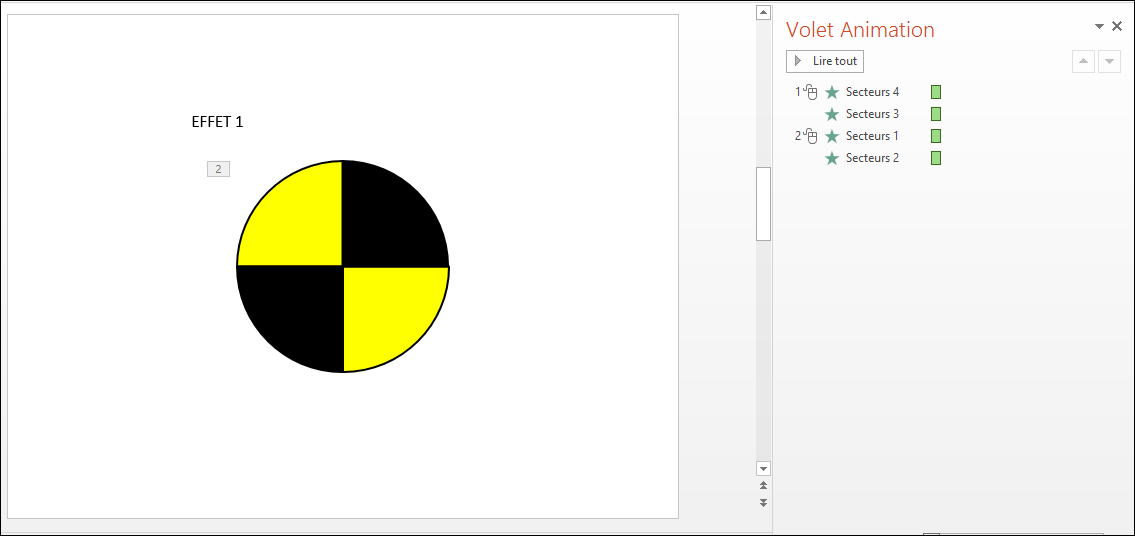Click the green timing bar of Secteurs 1

(x=936, y=136)
